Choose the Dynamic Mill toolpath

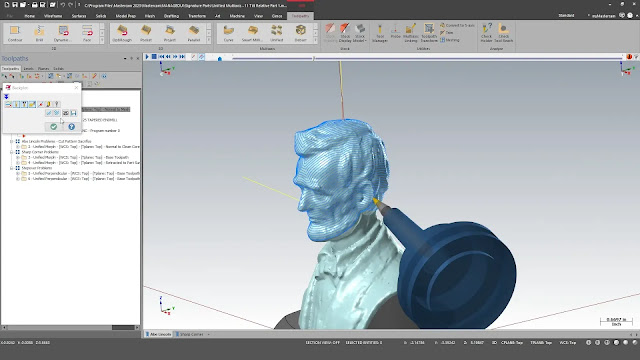pyautogui.click(x=63, y=33)
